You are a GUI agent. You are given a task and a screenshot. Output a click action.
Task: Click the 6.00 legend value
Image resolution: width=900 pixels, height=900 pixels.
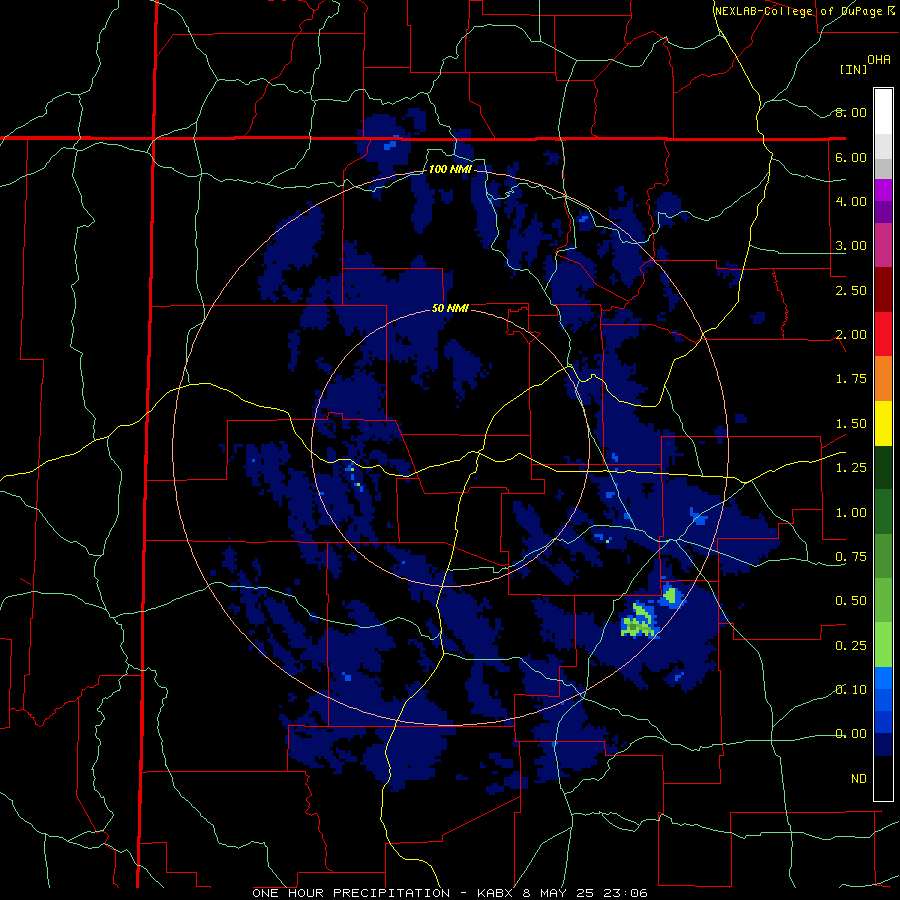tap(851, 157)
